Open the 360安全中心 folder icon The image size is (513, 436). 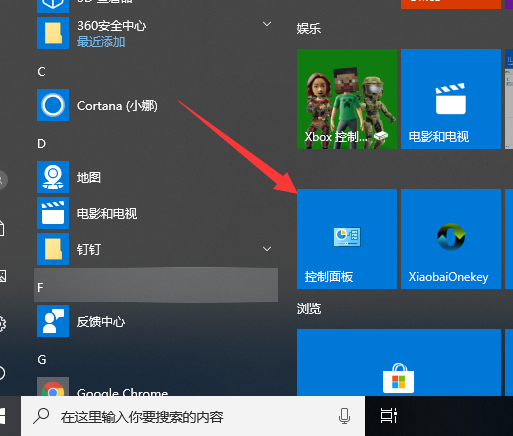53,33
